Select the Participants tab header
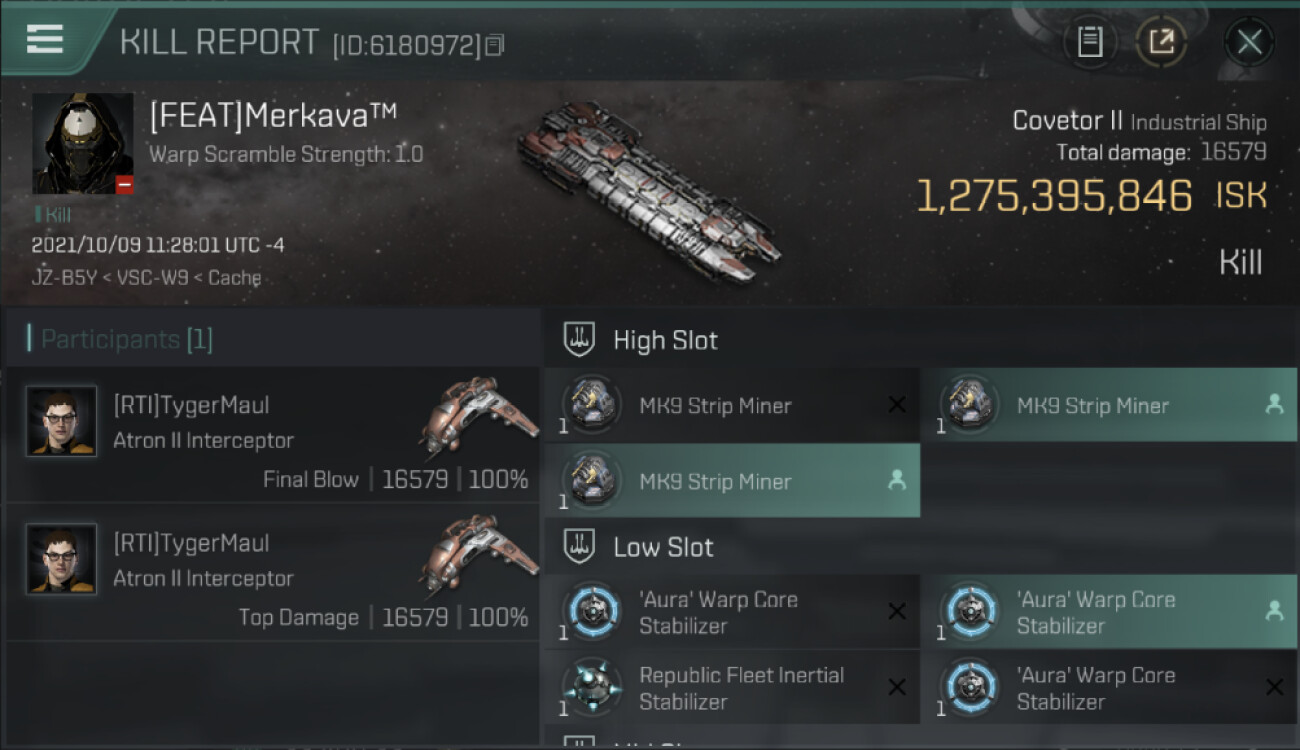 [x=120, y=340]
